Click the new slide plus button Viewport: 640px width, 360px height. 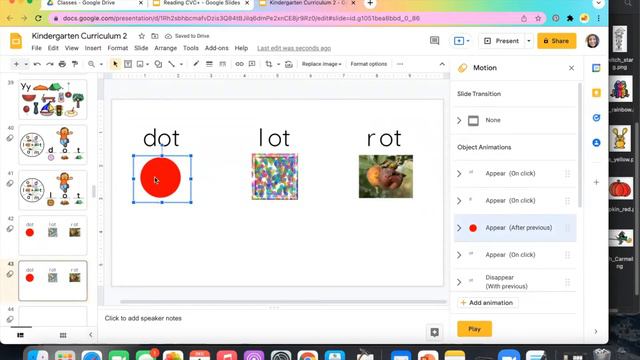coord(16,64)
